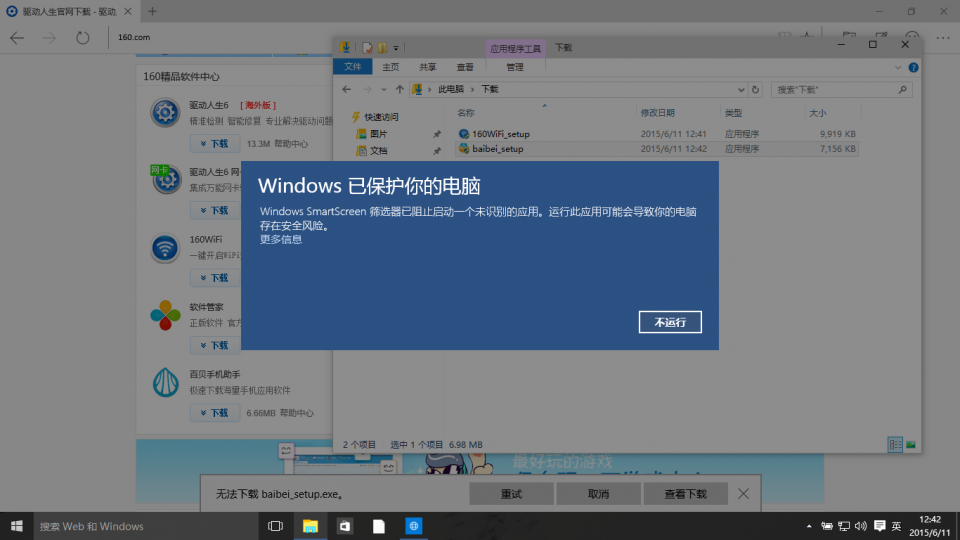Open Task View on the taskbar
This screenshot has height=540, width=960.
coord(276,526)
